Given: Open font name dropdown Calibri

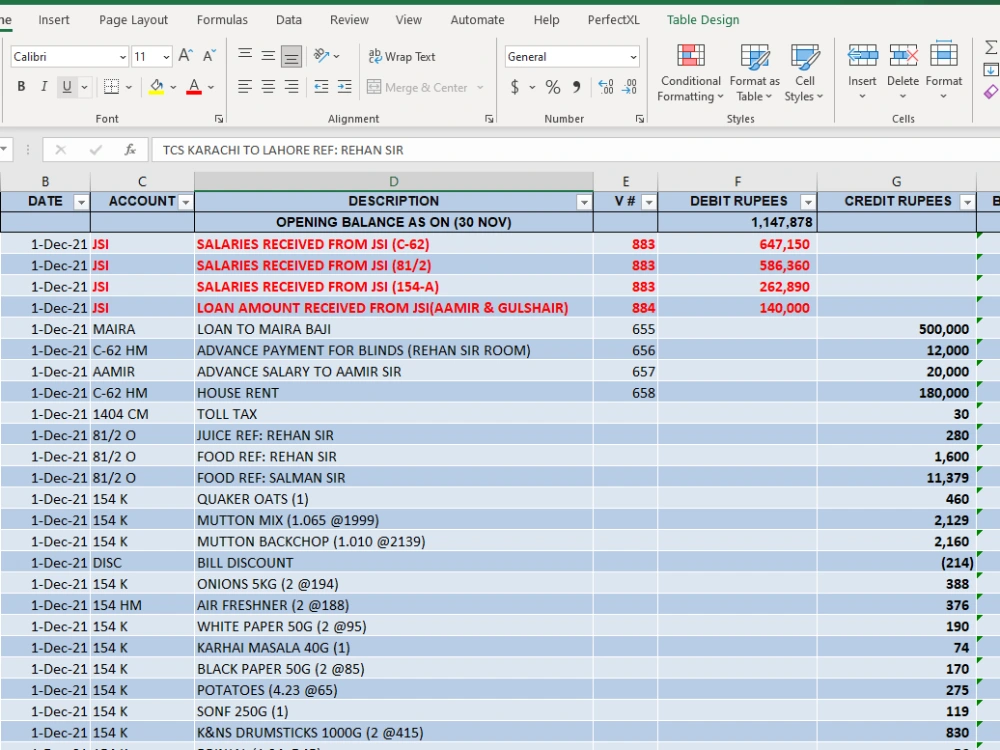Looking at the screenshot, I should point(122,57).
